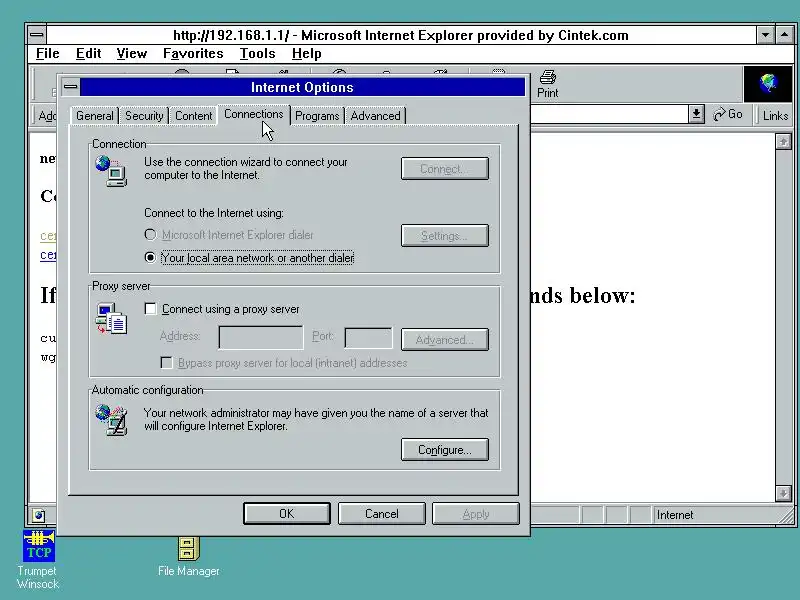Switch to the Advanced tab

tap(376, 116)
